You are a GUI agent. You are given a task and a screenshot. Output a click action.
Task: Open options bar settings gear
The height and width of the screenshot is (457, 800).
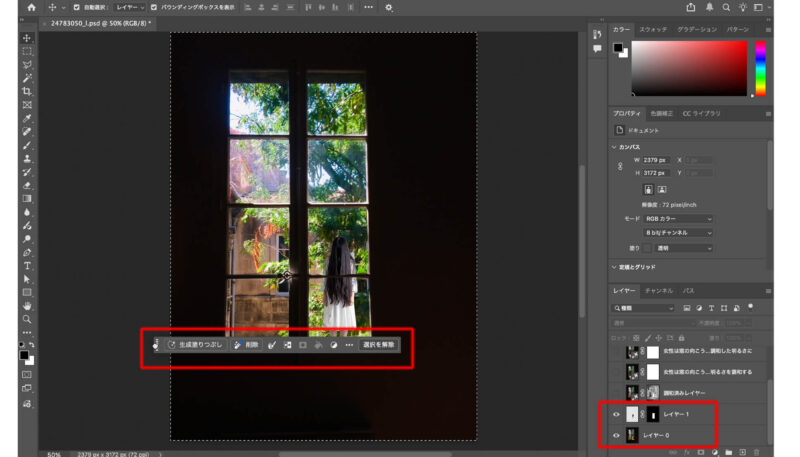point(389,7)
